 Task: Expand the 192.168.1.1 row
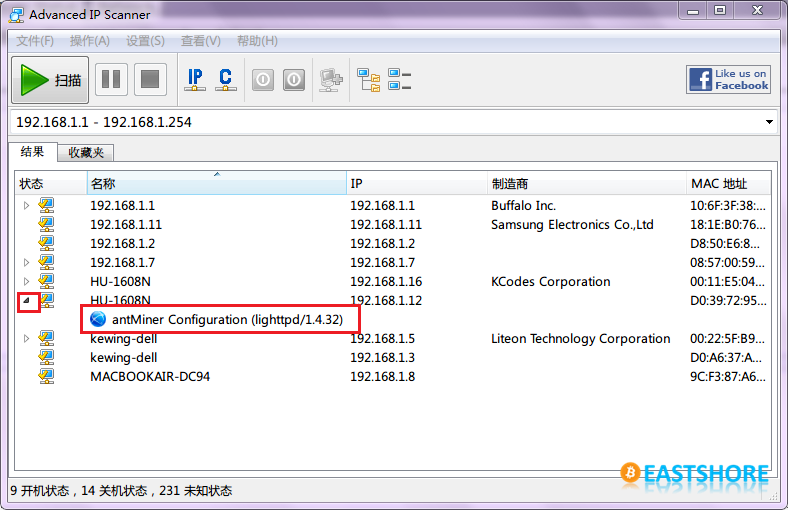point(27,206)
